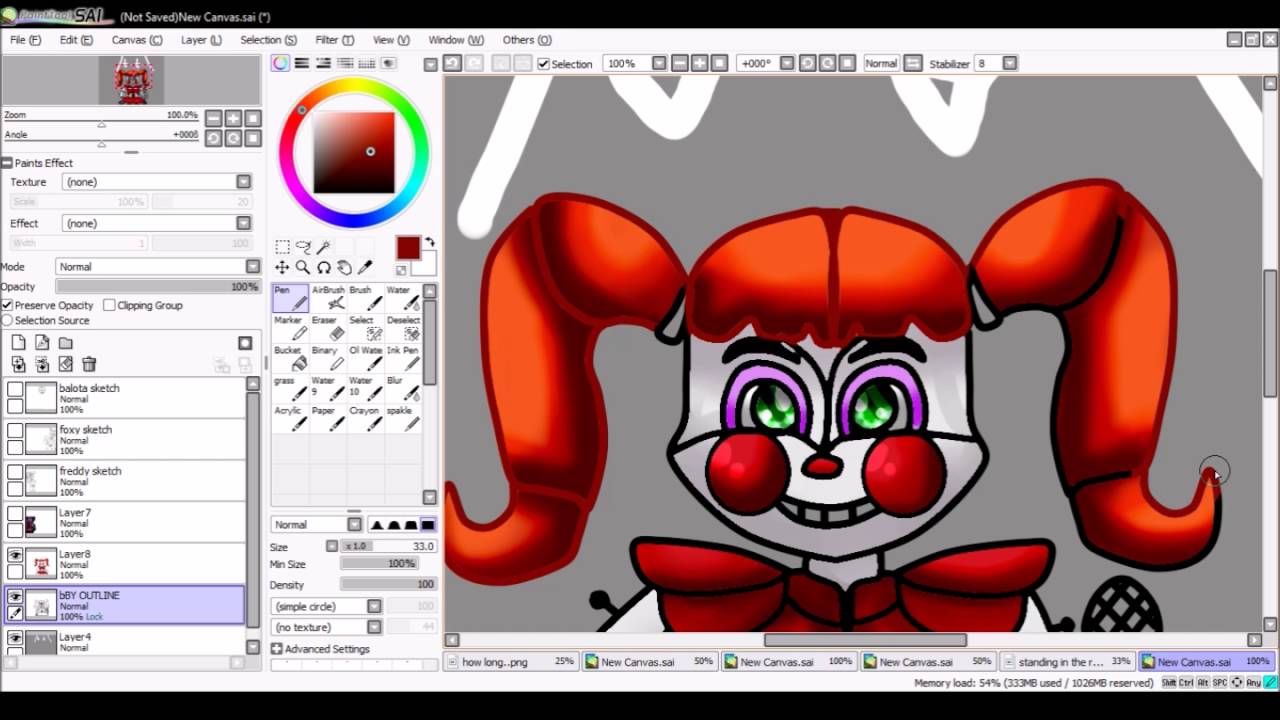Image resolution: width=1280 pixels, height=720 pixels.
Task: Enable the Clipping Group checkbox
Action: 109,305
